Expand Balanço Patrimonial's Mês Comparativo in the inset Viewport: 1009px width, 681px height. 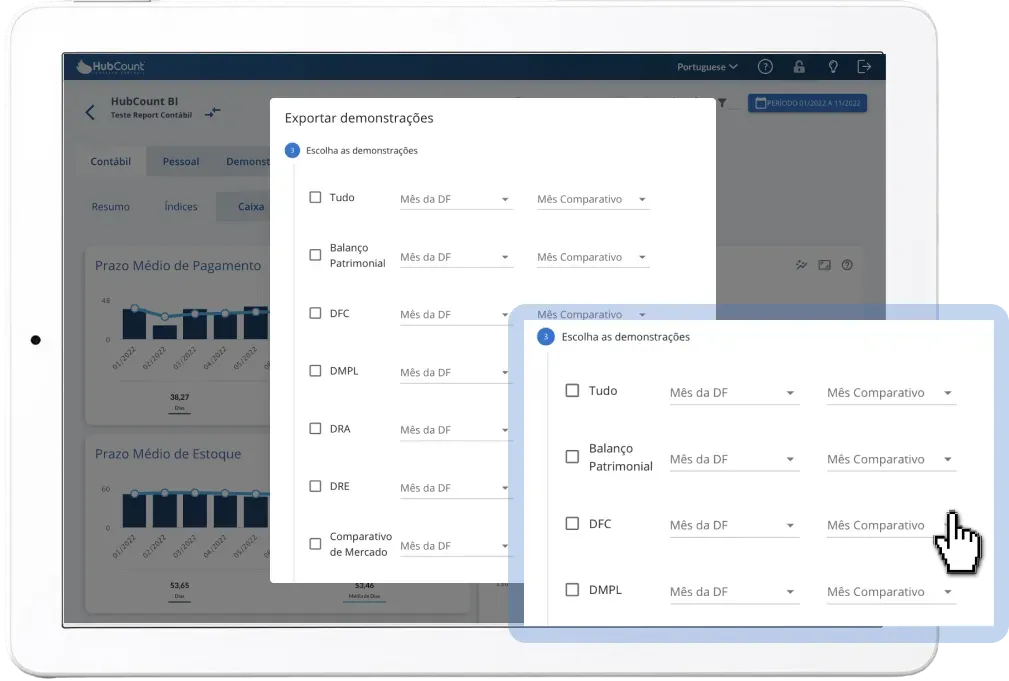coord(891,459)
